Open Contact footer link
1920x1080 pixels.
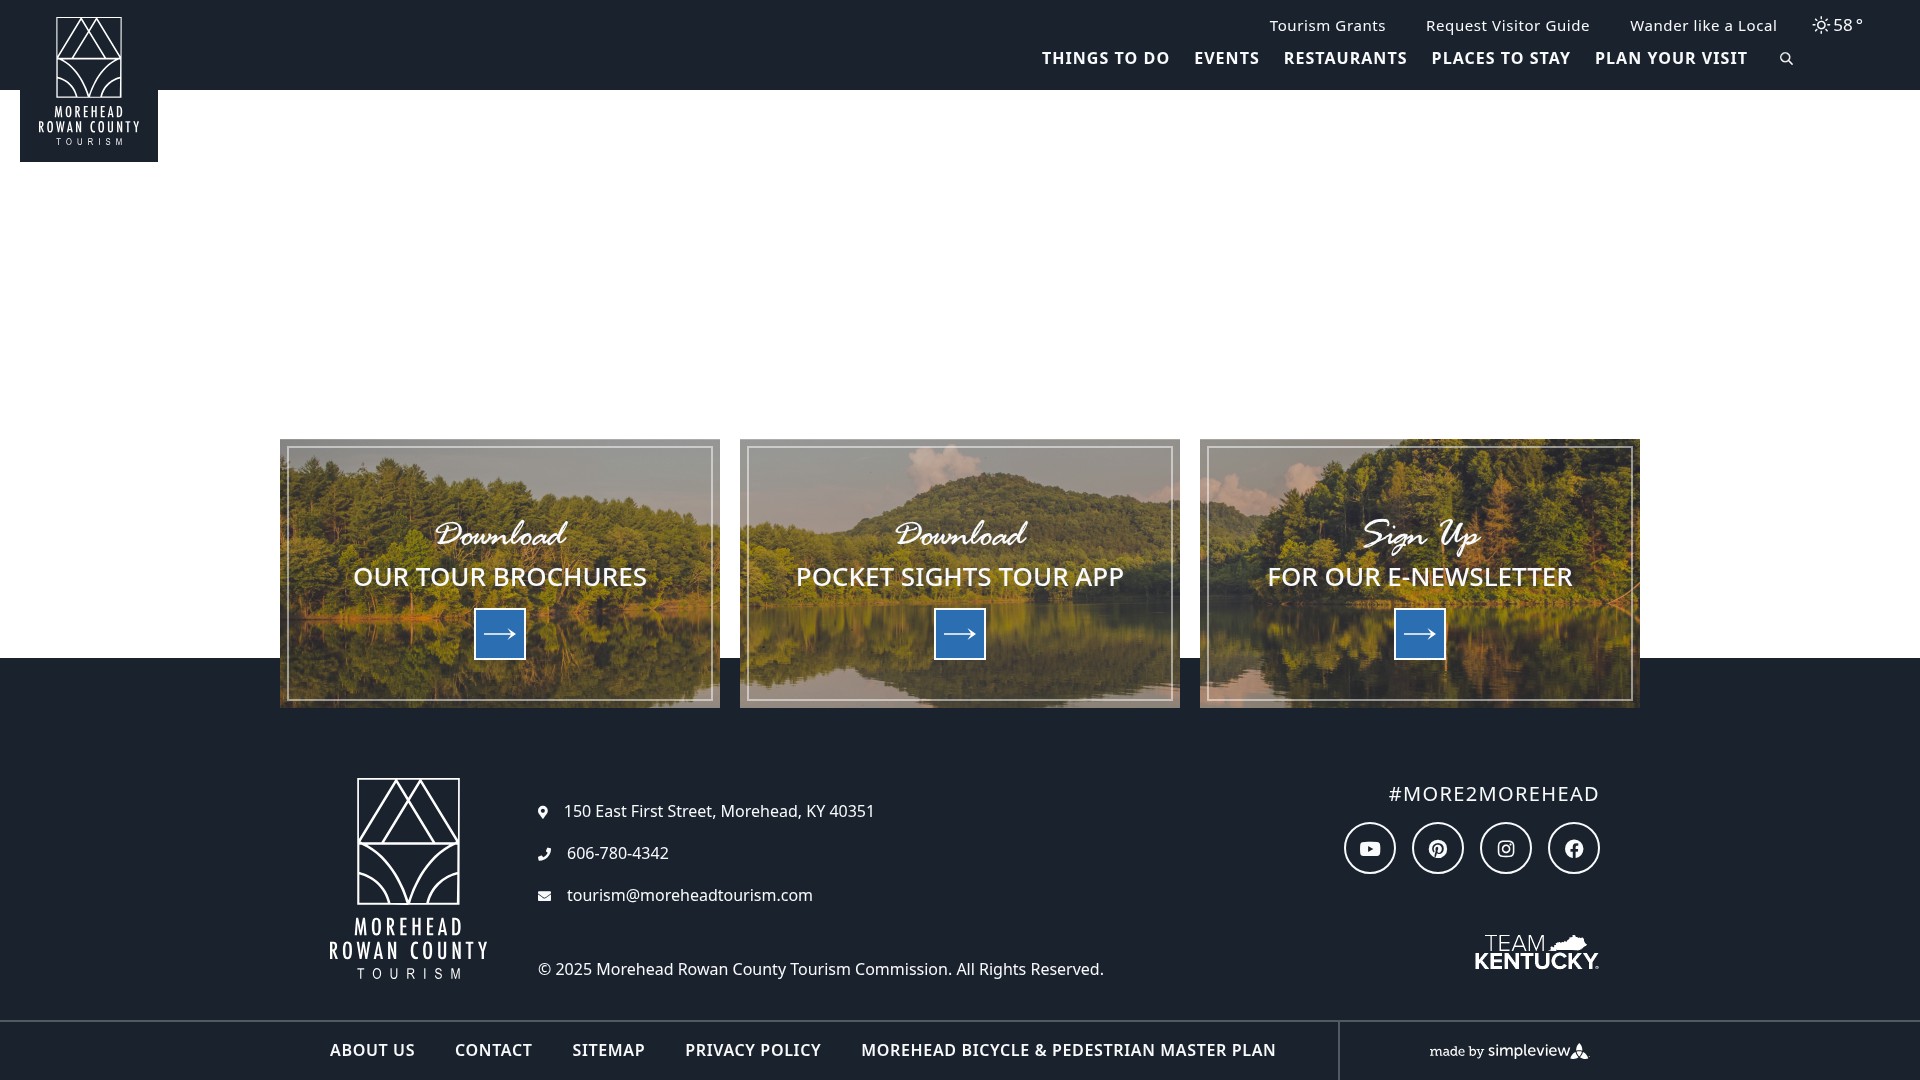pyautogui.click(x=494, y=1050)
